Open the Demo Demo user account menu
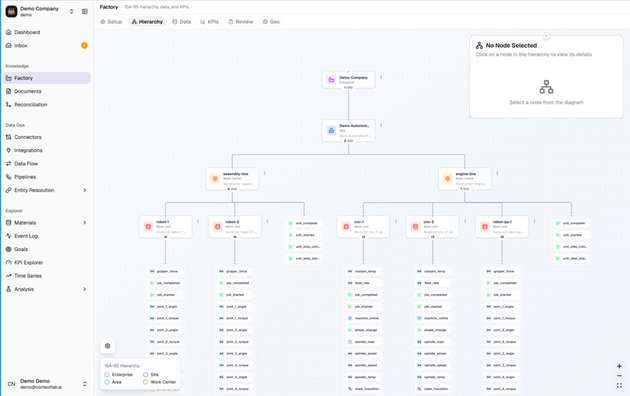The height and width of the screenshot is (396, 630). tap(47, 384)
